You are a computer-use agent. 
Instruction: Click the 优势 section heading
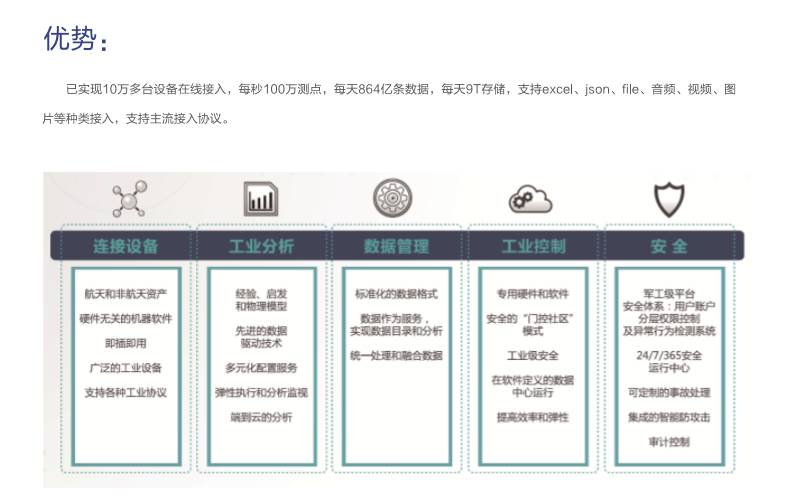coord(75,38)
